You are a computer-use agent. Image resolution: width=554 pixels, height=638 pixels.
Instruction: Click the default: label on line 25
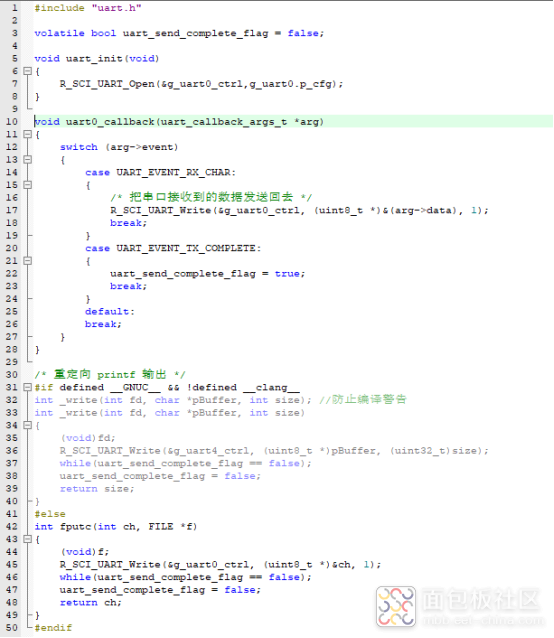click(109, 312)
